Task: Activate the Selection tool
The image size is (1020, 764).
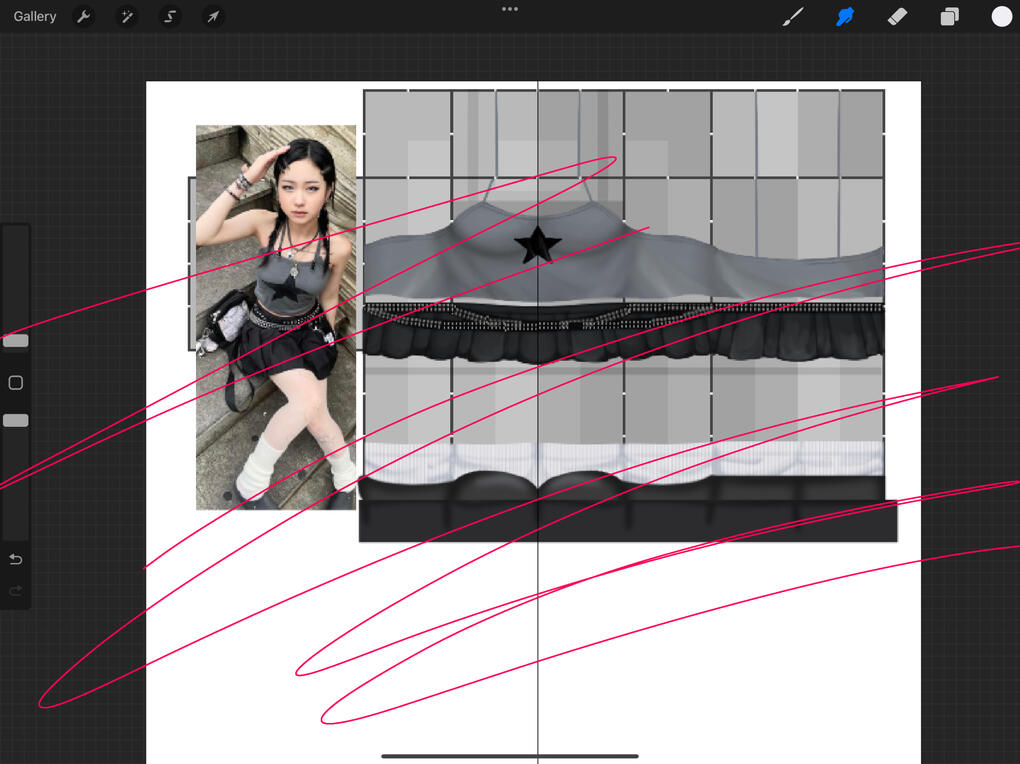Action: [170, 17]
